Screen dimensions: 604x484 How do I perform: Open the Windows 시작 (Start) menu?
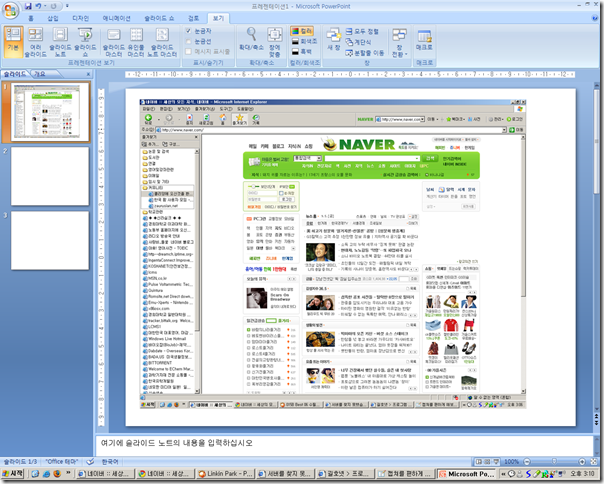tap(13, 473)
